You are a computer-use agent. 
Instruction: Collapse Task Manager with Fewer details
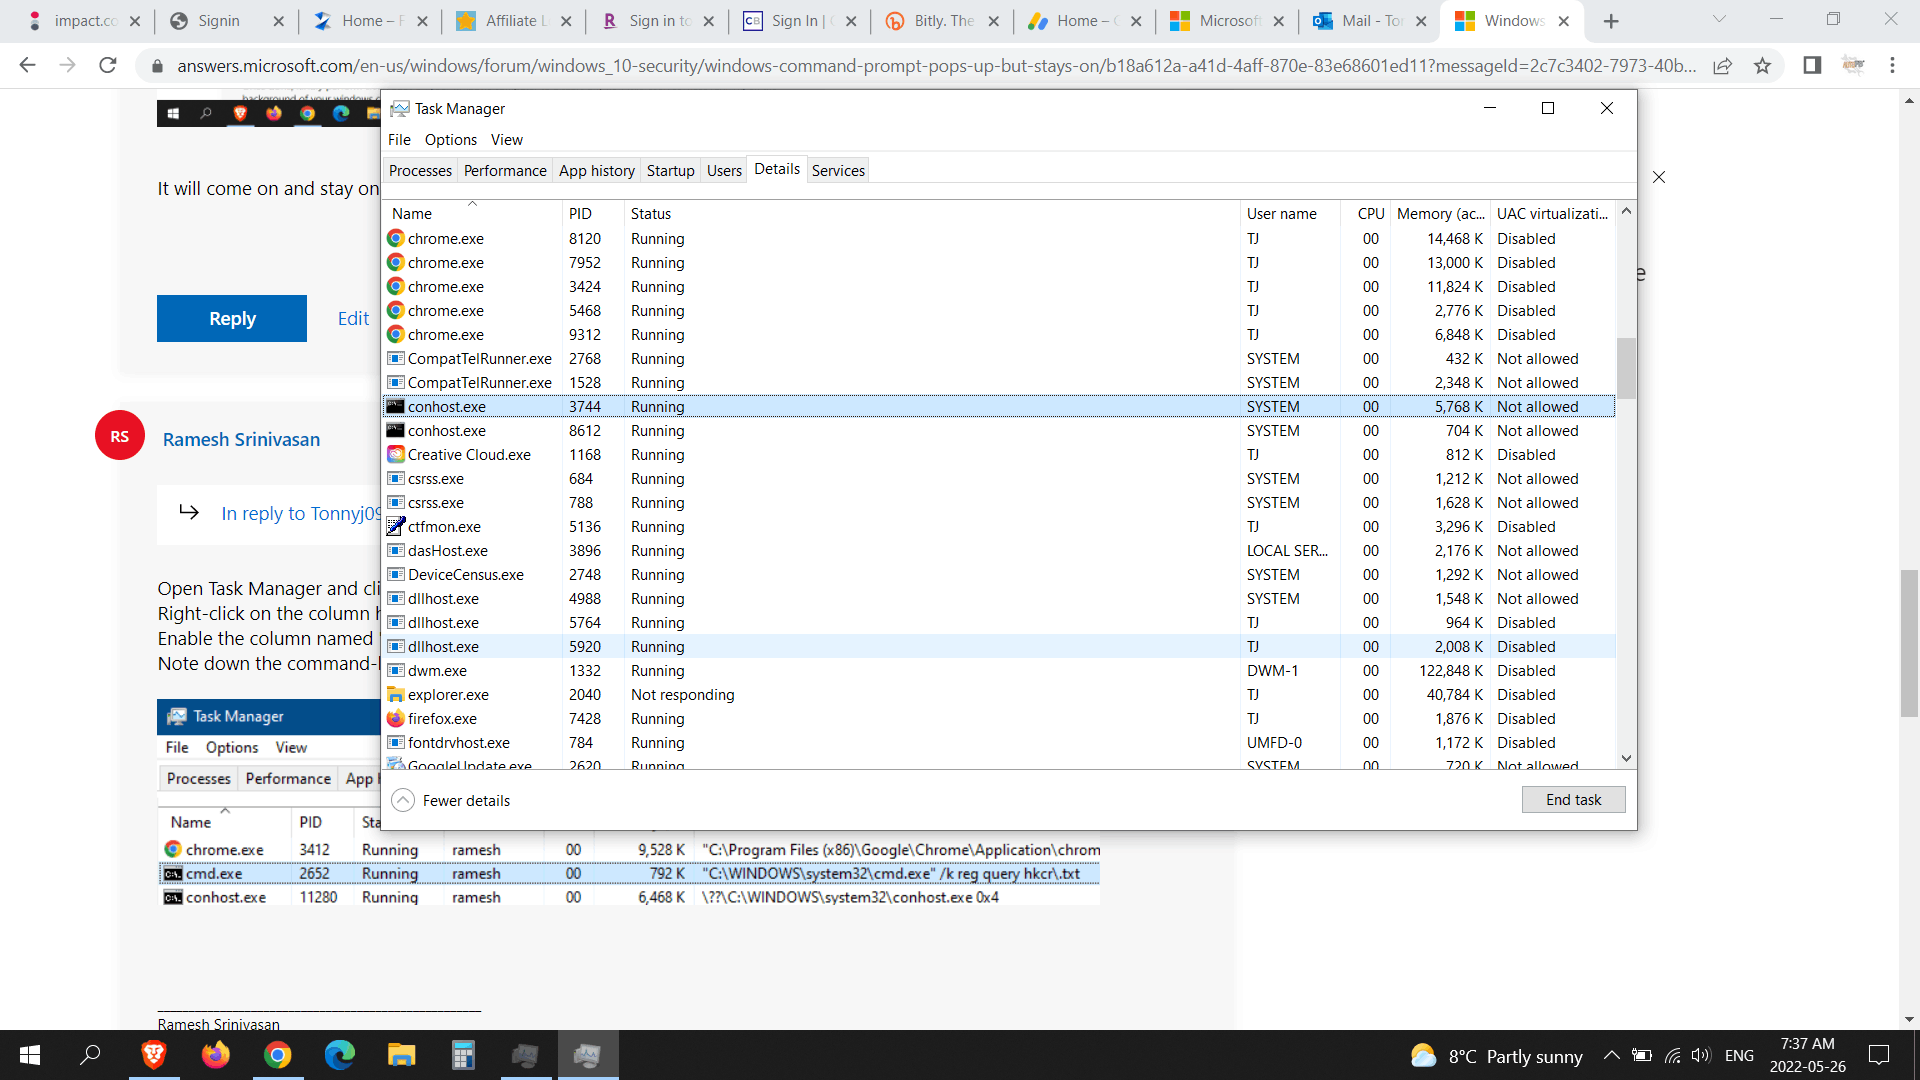pyautogui.click(x=451, y=800)
